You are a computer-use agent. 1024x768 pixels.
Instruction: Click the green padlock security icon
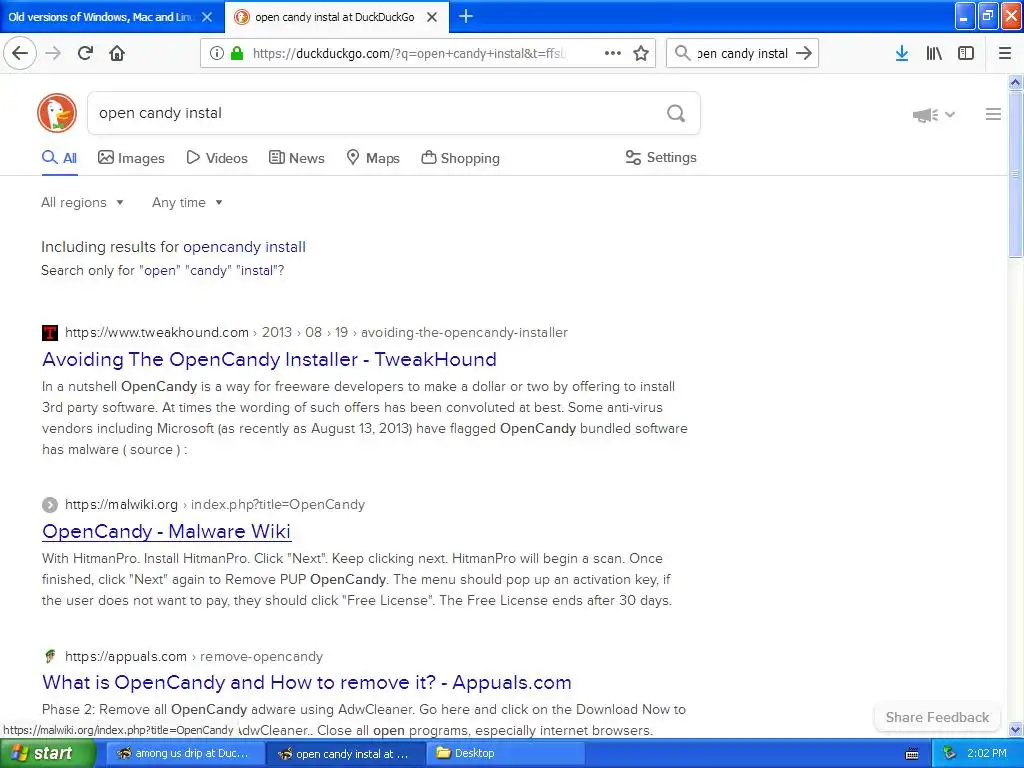click(x=237, y=53)
